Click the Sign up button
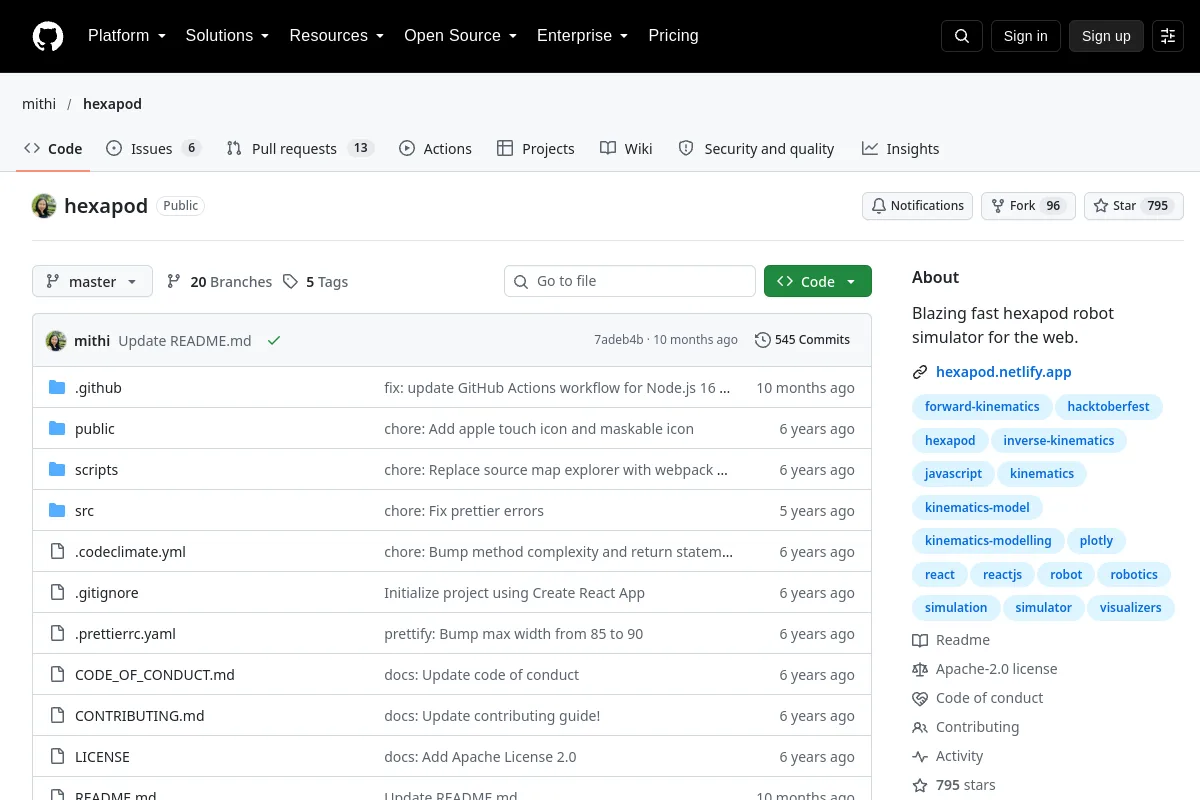The width and height of the screenshot is (1200, 800). [x=1106, y=36]
